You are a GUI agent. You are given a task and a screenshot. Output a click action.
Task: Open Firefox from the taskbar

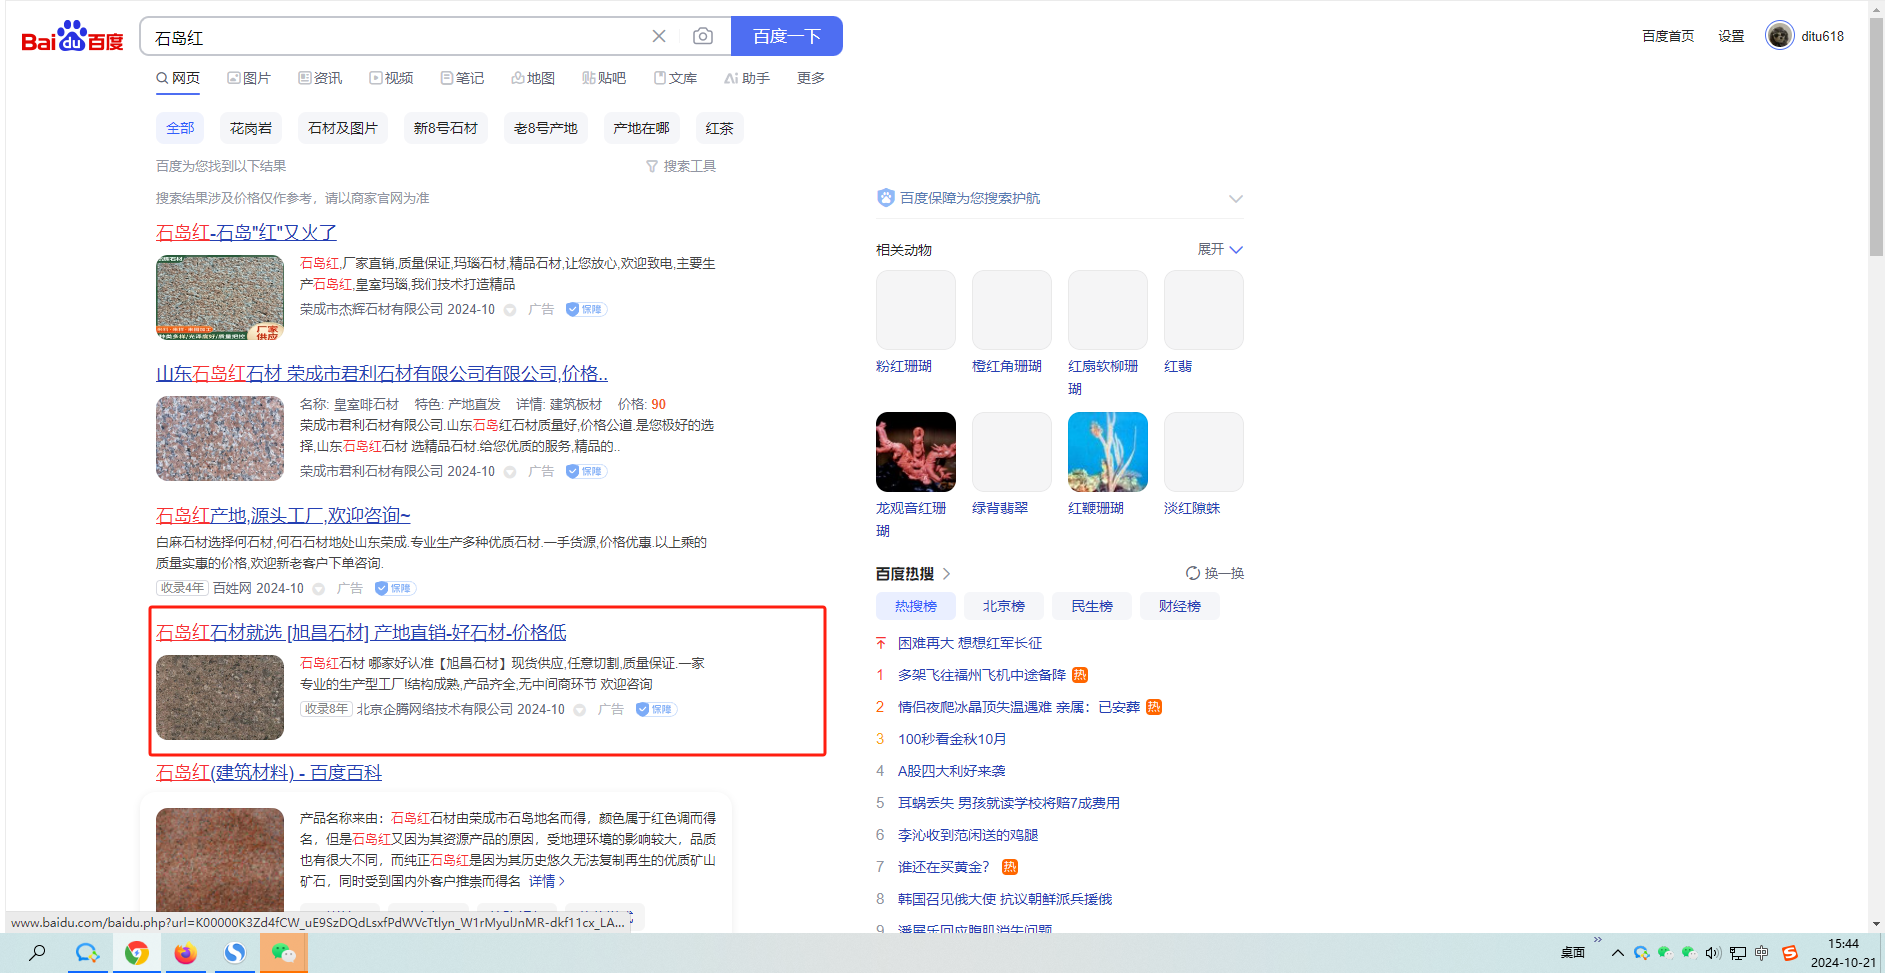(x=185, y=953)
